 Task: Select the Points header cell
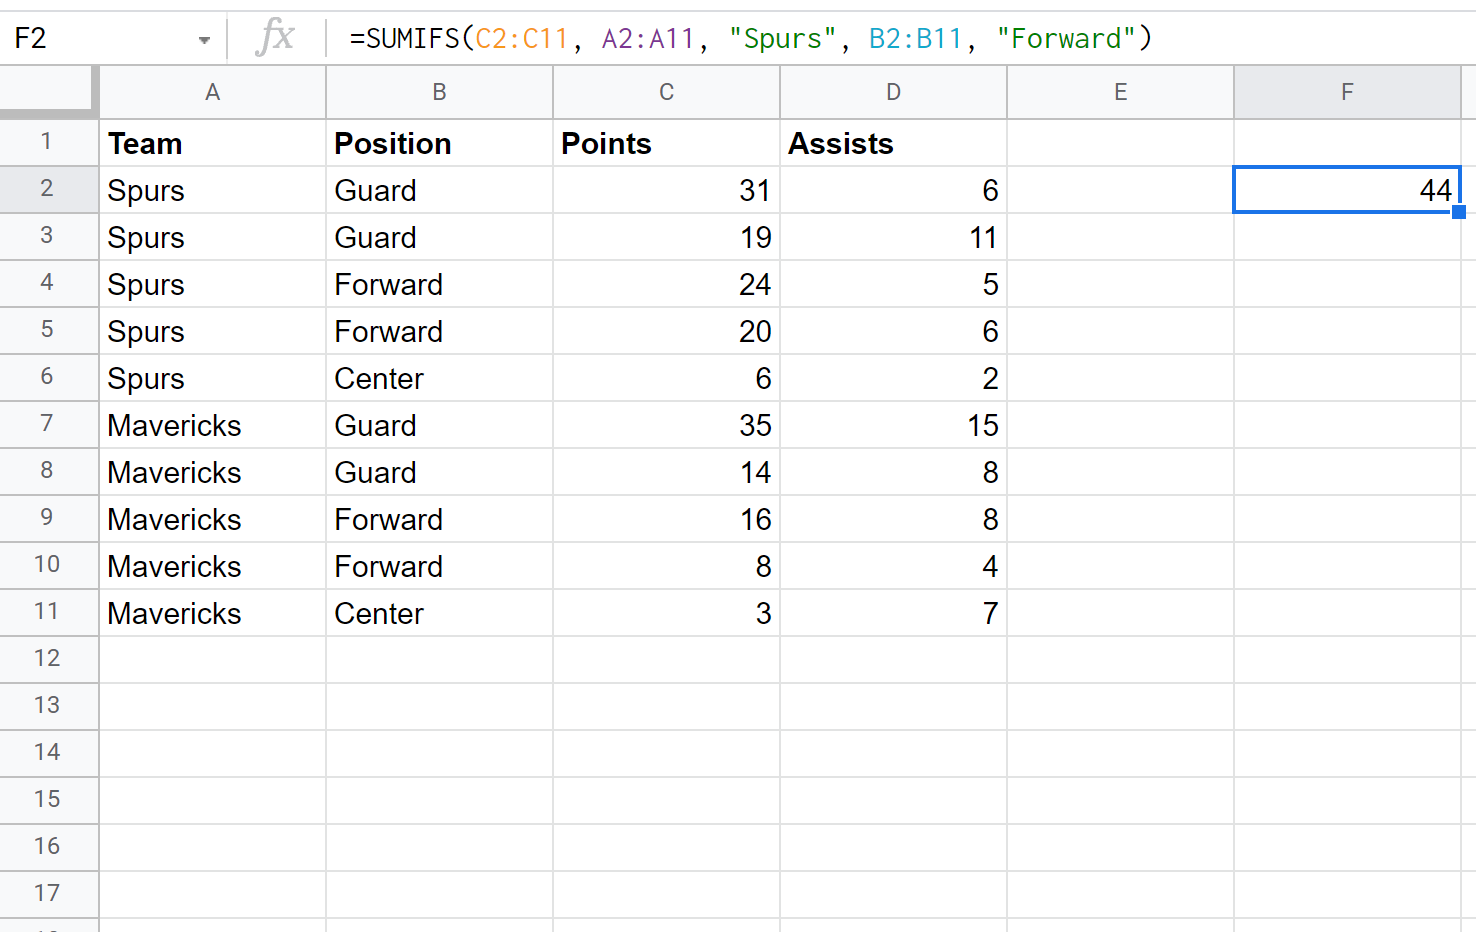click(666, 143)
